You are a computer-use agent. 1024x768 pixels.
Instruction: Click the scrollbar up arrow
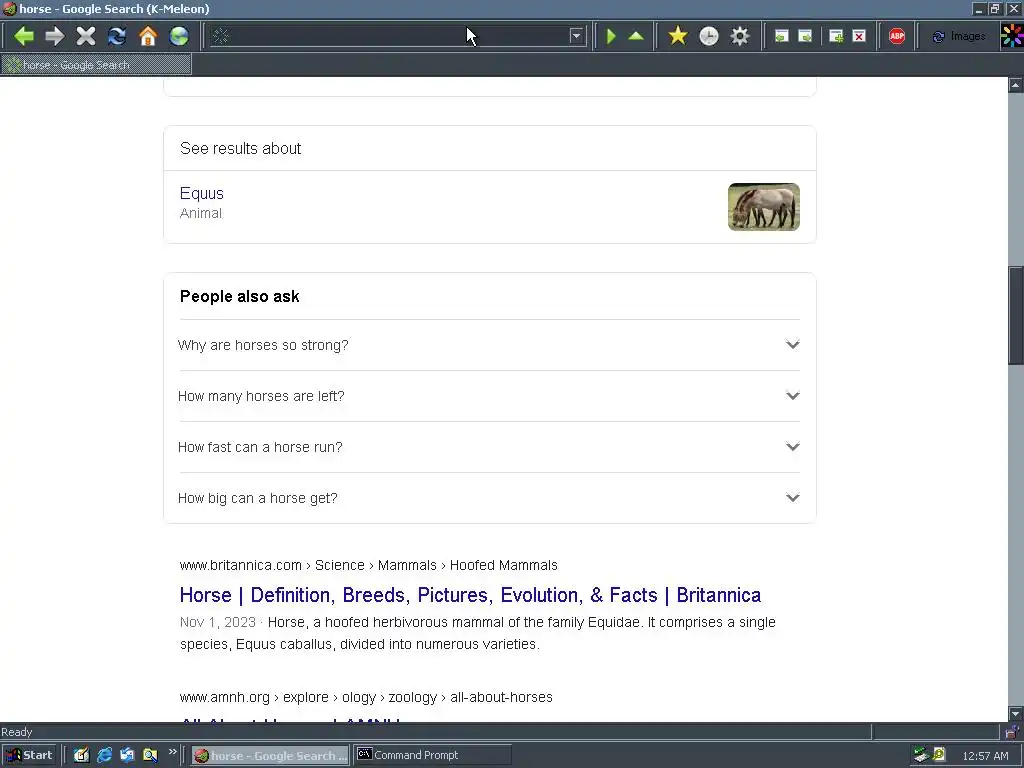(x=1016, y=85)
